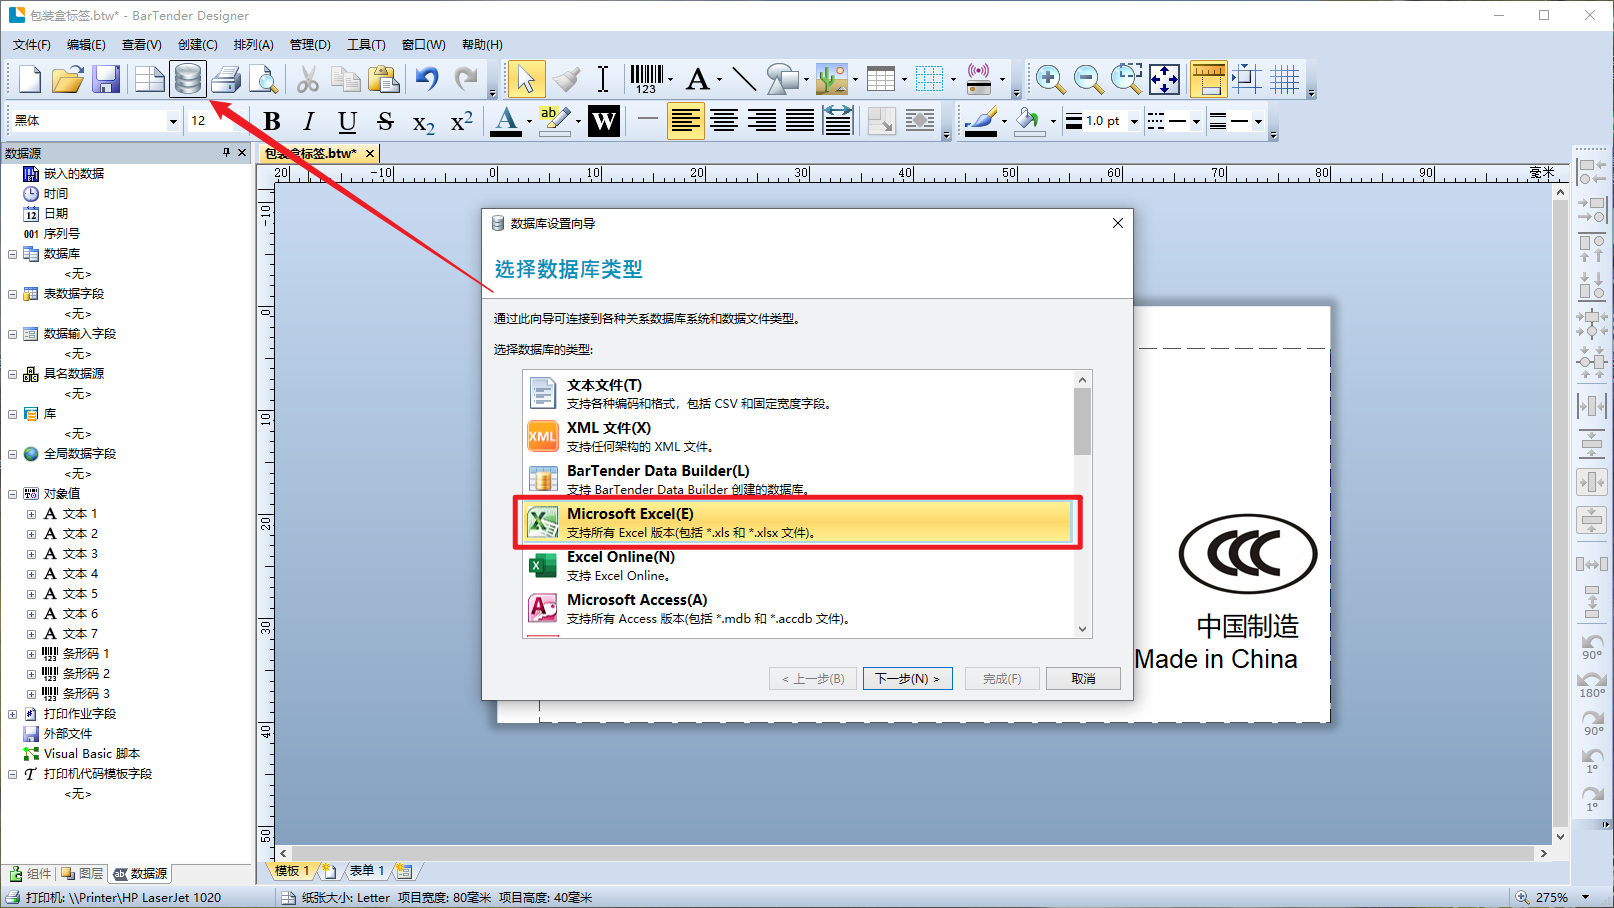
Task: Choose the line drawing tool
Action: coord(743,79)
